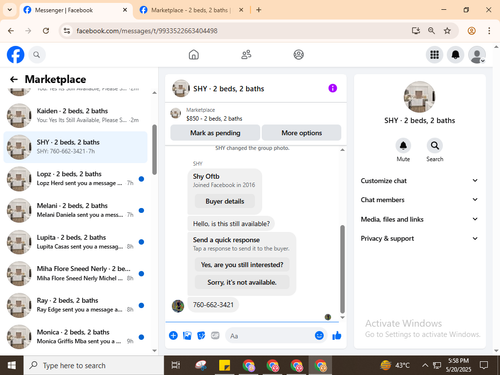Open the Friends icon in top navigation

tap(246, 54)
